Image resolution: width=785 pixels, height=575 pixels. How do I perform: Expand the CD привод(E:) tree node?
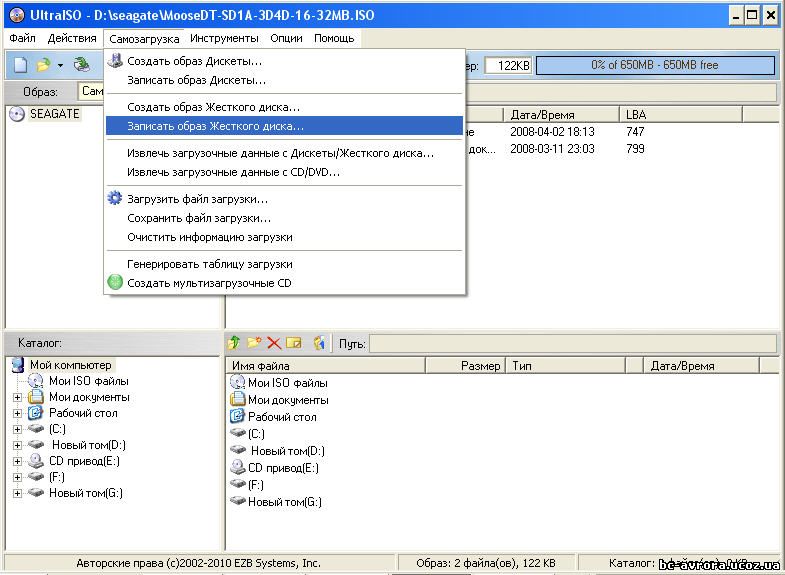(18, 461)
